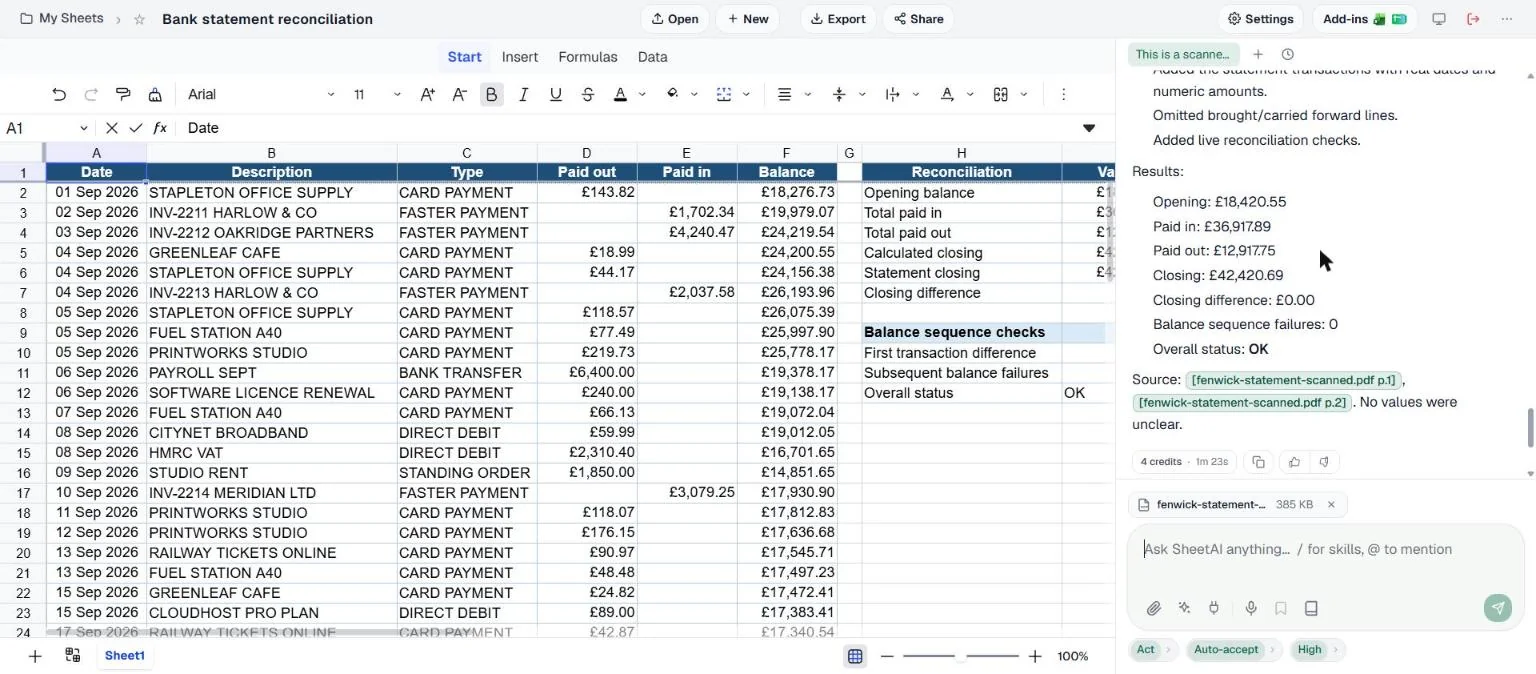The height and width of the screenshot is (674, 1536).
Task: Clear formatting with the eraser icon
Action: click(155, 94)
